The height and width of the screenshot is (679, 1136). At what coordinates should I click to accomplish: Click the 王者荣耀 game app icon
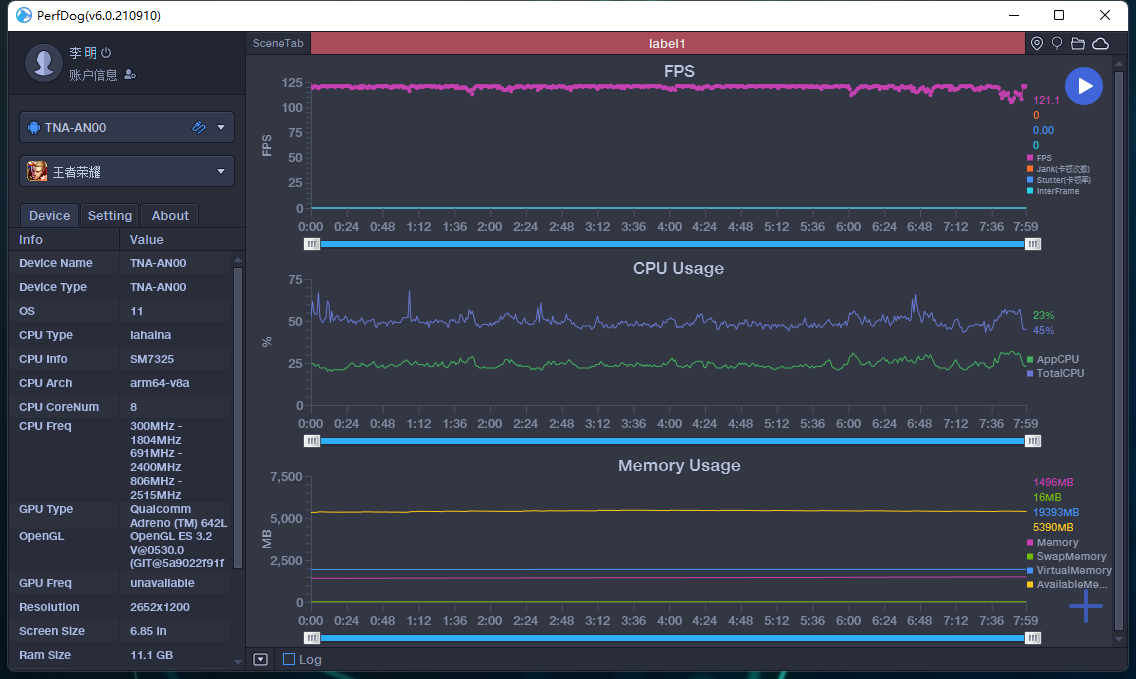37,172
